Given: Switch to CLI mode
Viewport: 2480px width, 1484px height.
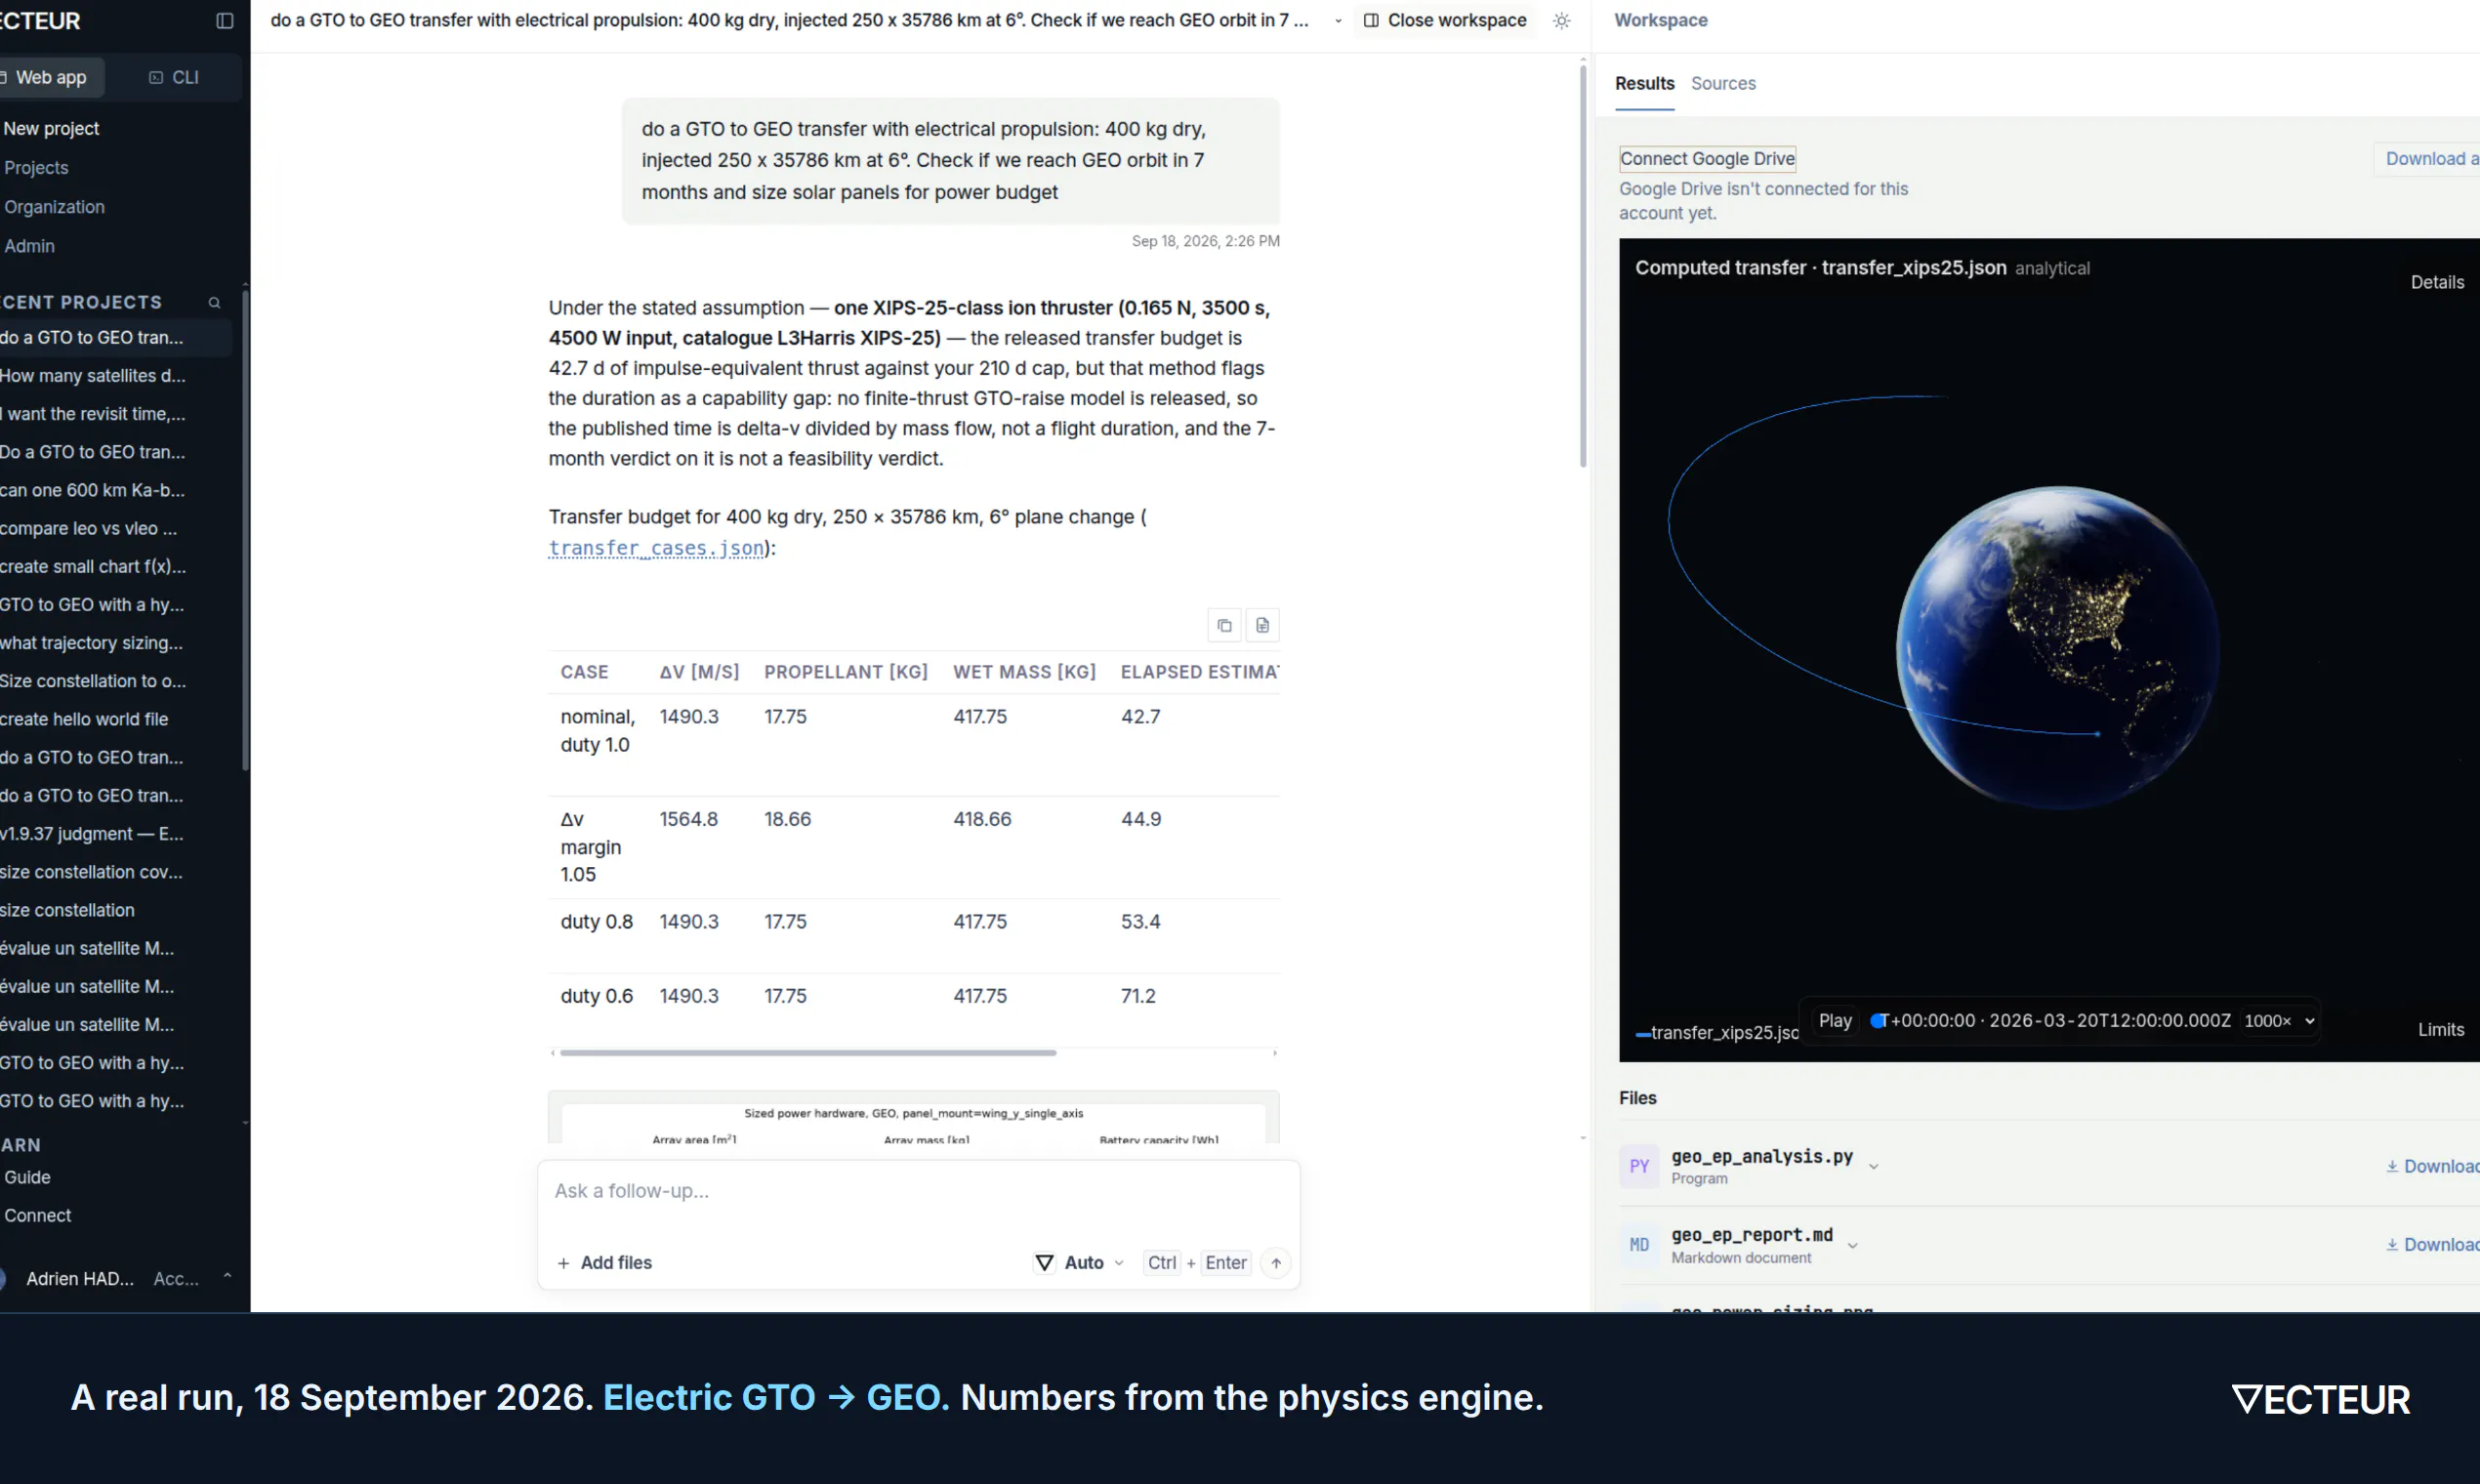Looking at the screenshot, I should point(174,77).
